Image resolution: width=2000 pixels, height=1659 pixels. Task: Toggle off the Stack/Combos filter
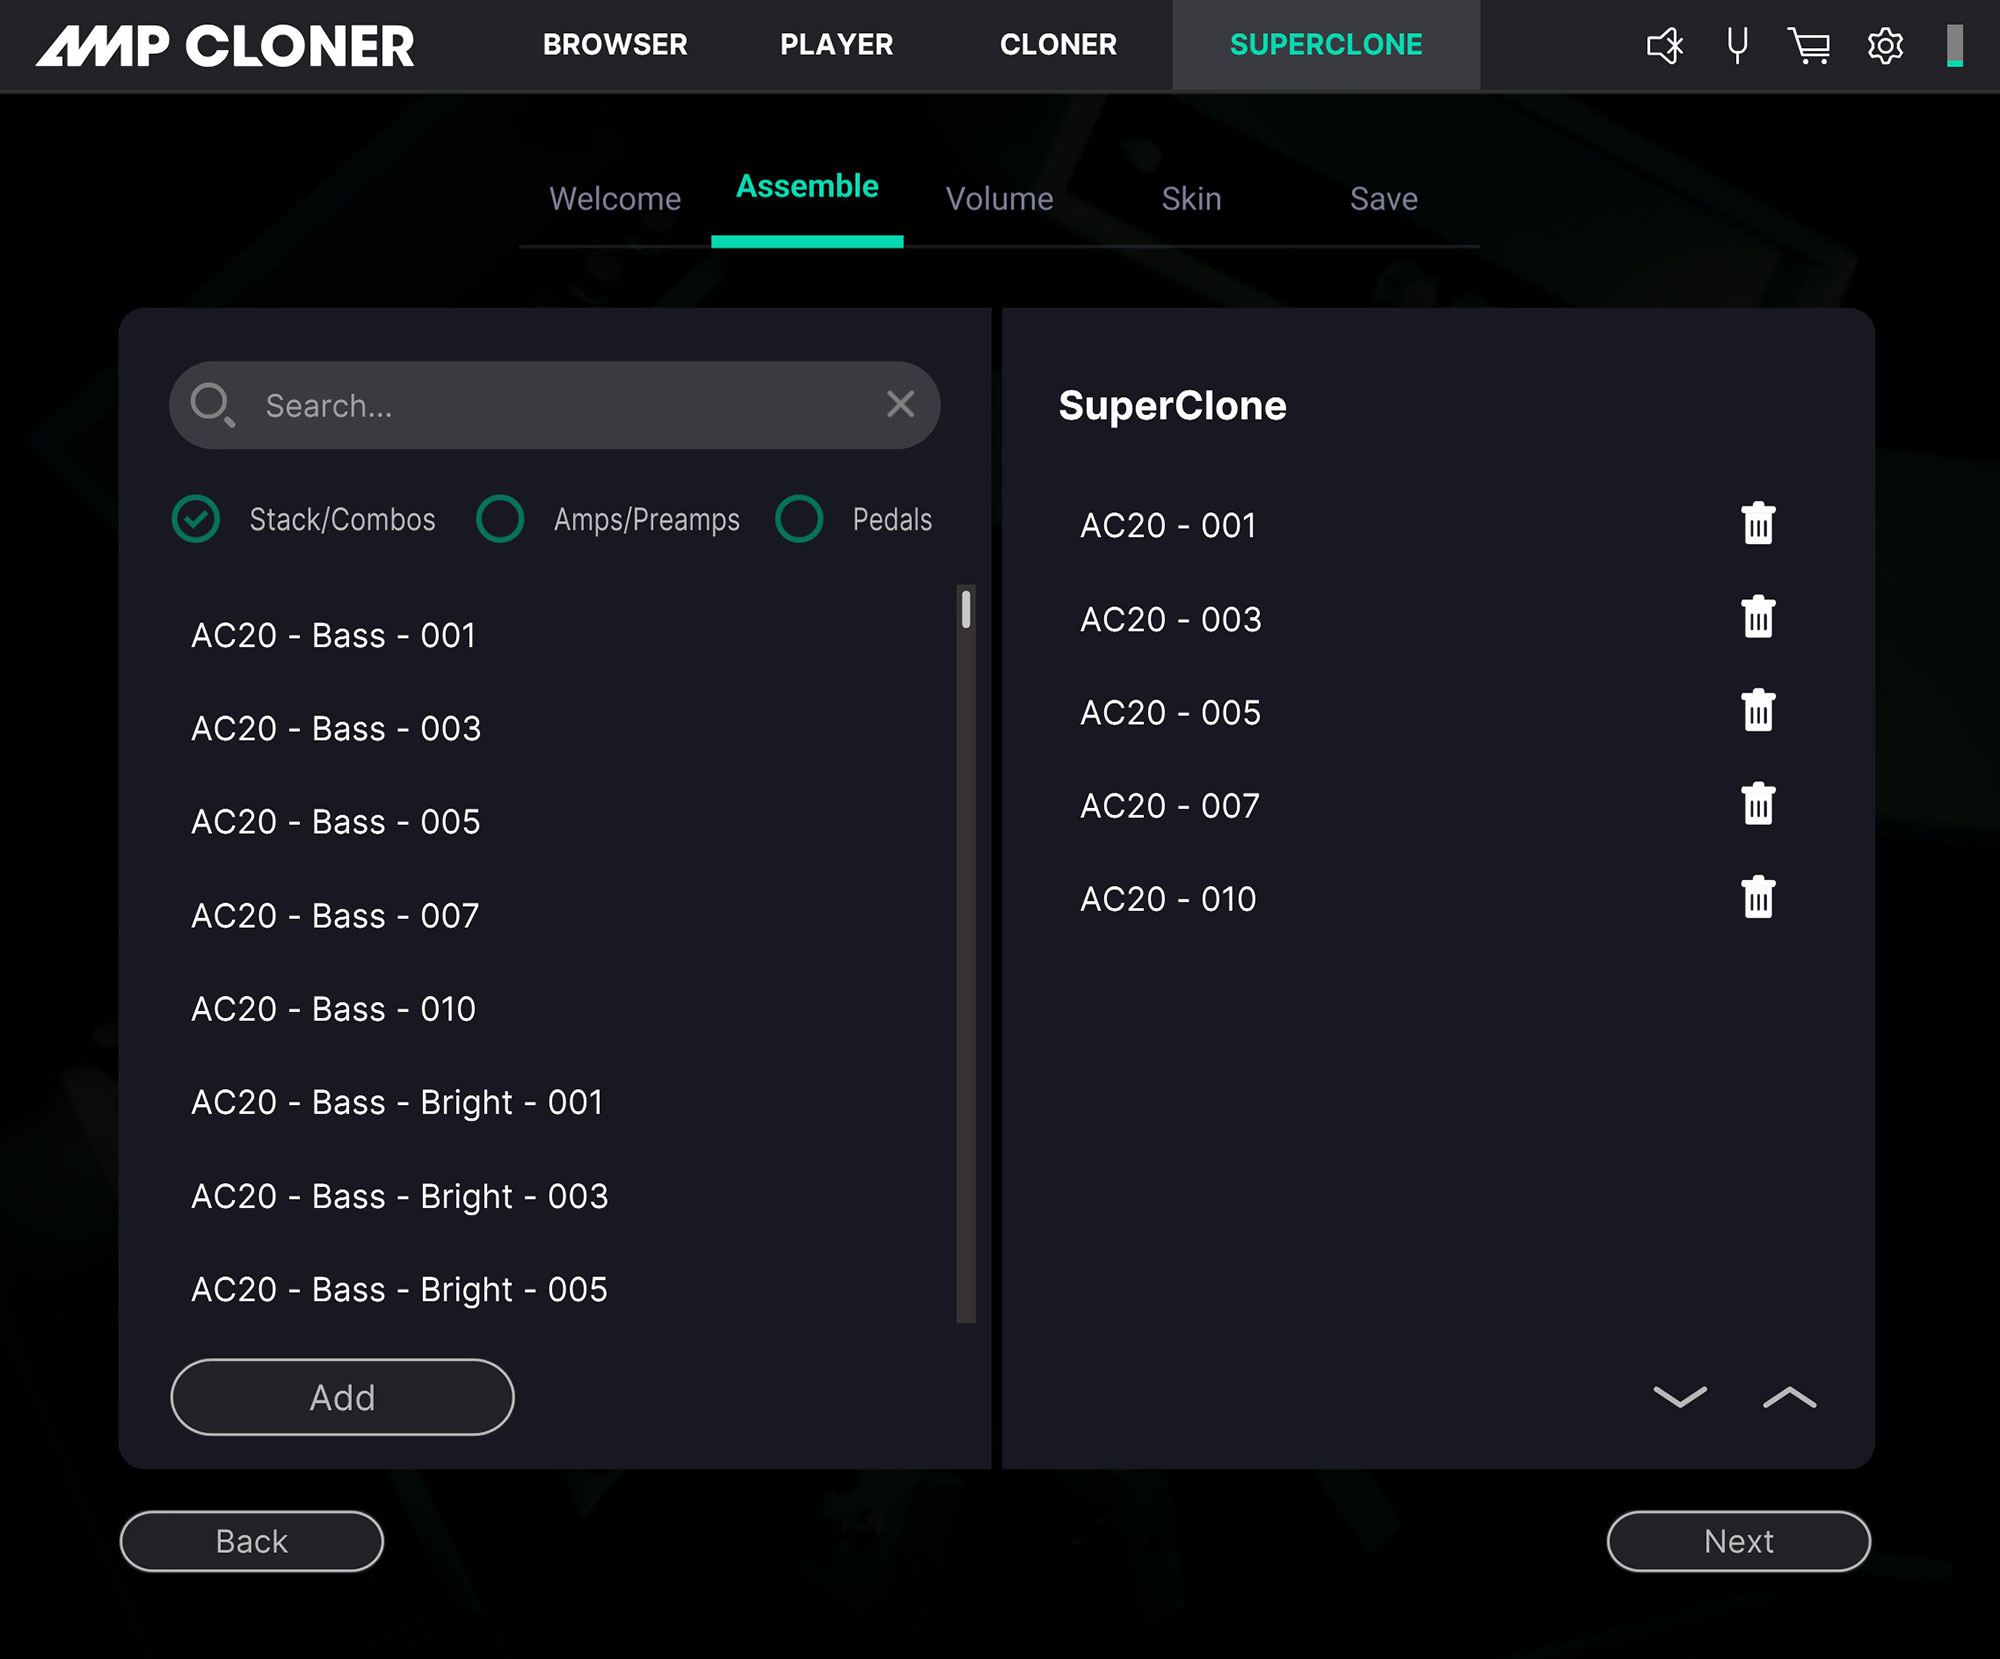pyautogui.click(x=196, y=519)
